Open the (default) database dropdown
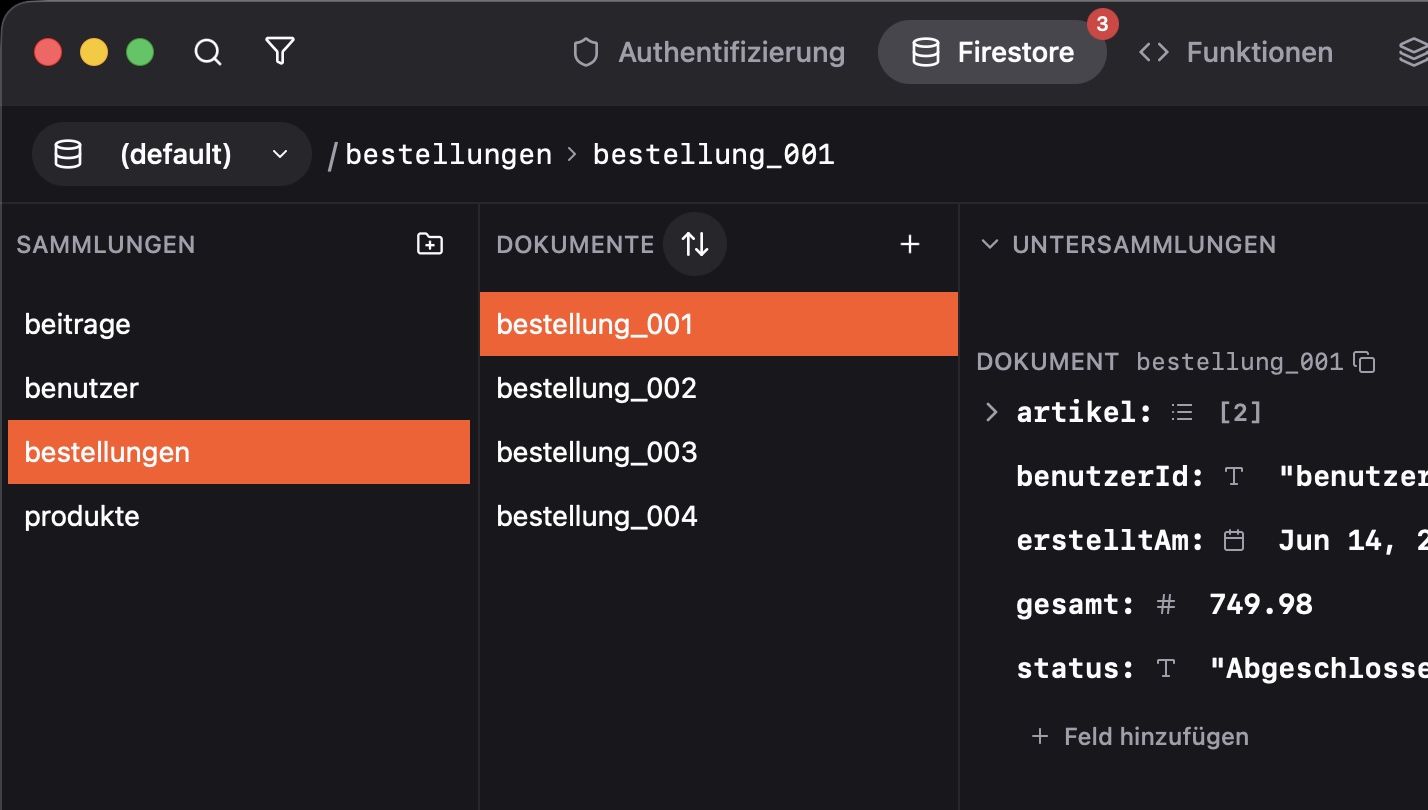Screen dimensions: 1428x810 [172, 154]
